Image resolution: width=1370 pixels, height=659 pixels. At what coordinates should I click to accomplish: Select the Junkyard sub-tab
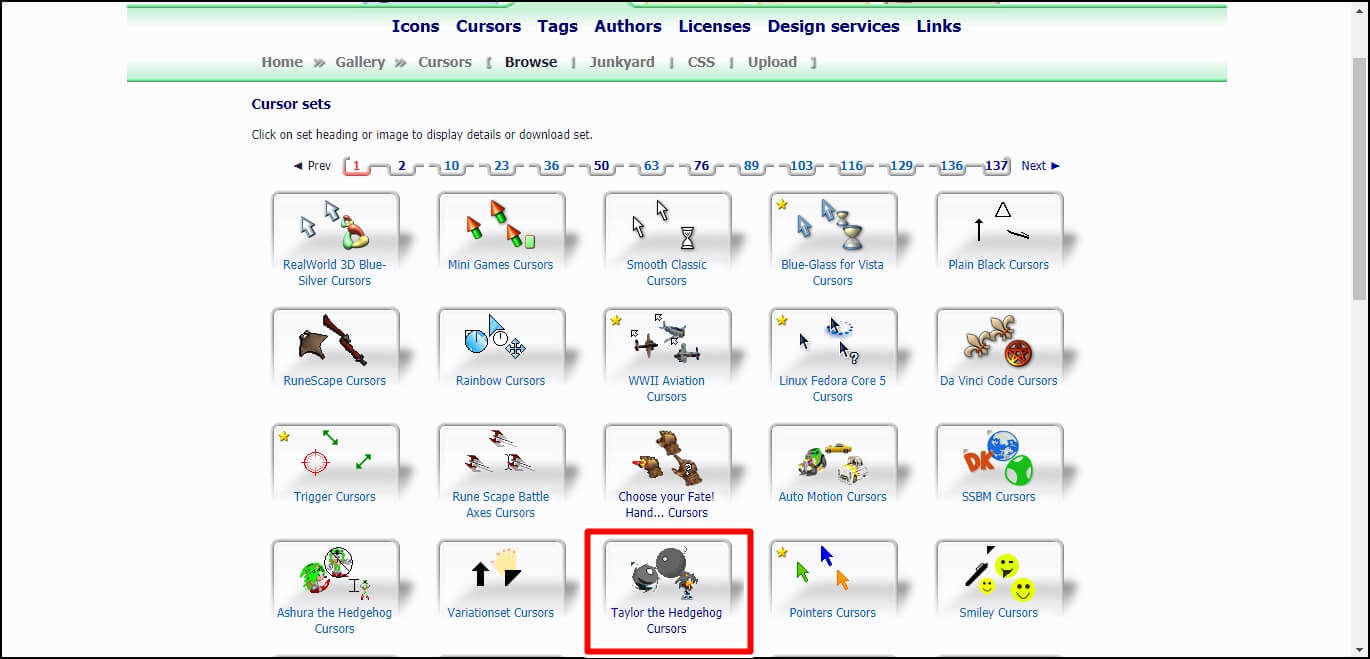[x=622, y=62]
